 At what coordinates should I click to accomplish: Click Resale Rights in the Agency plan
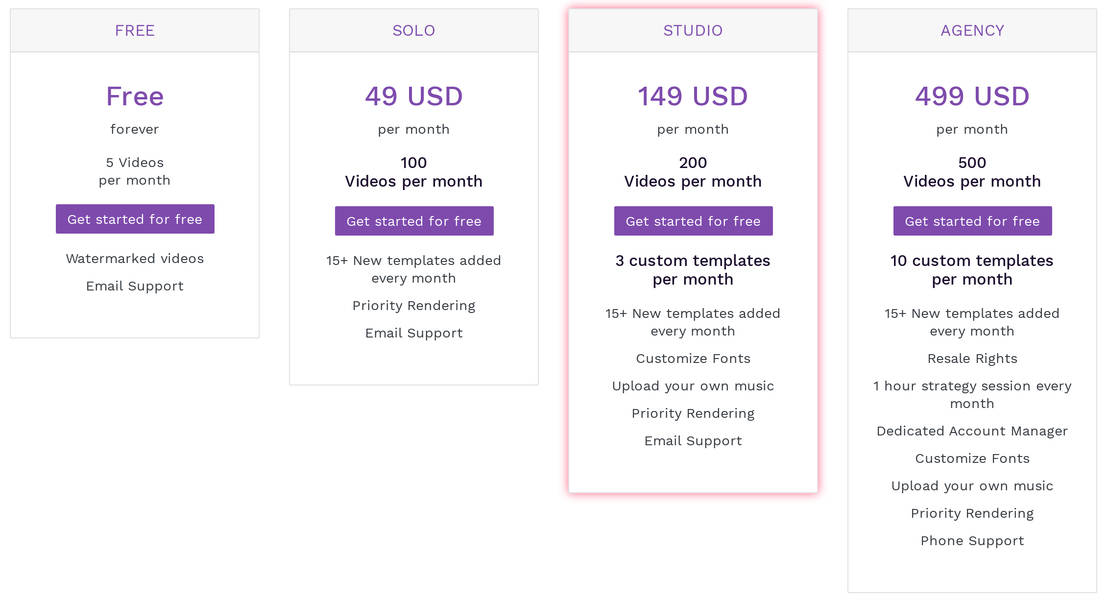click(x=972, y=358)
